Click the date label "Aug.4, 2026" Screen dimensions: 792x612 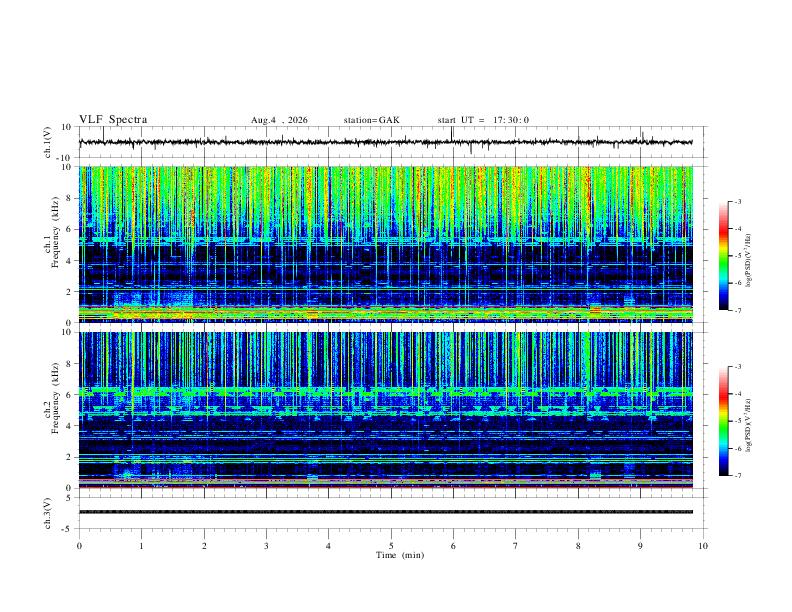[279, 120]
